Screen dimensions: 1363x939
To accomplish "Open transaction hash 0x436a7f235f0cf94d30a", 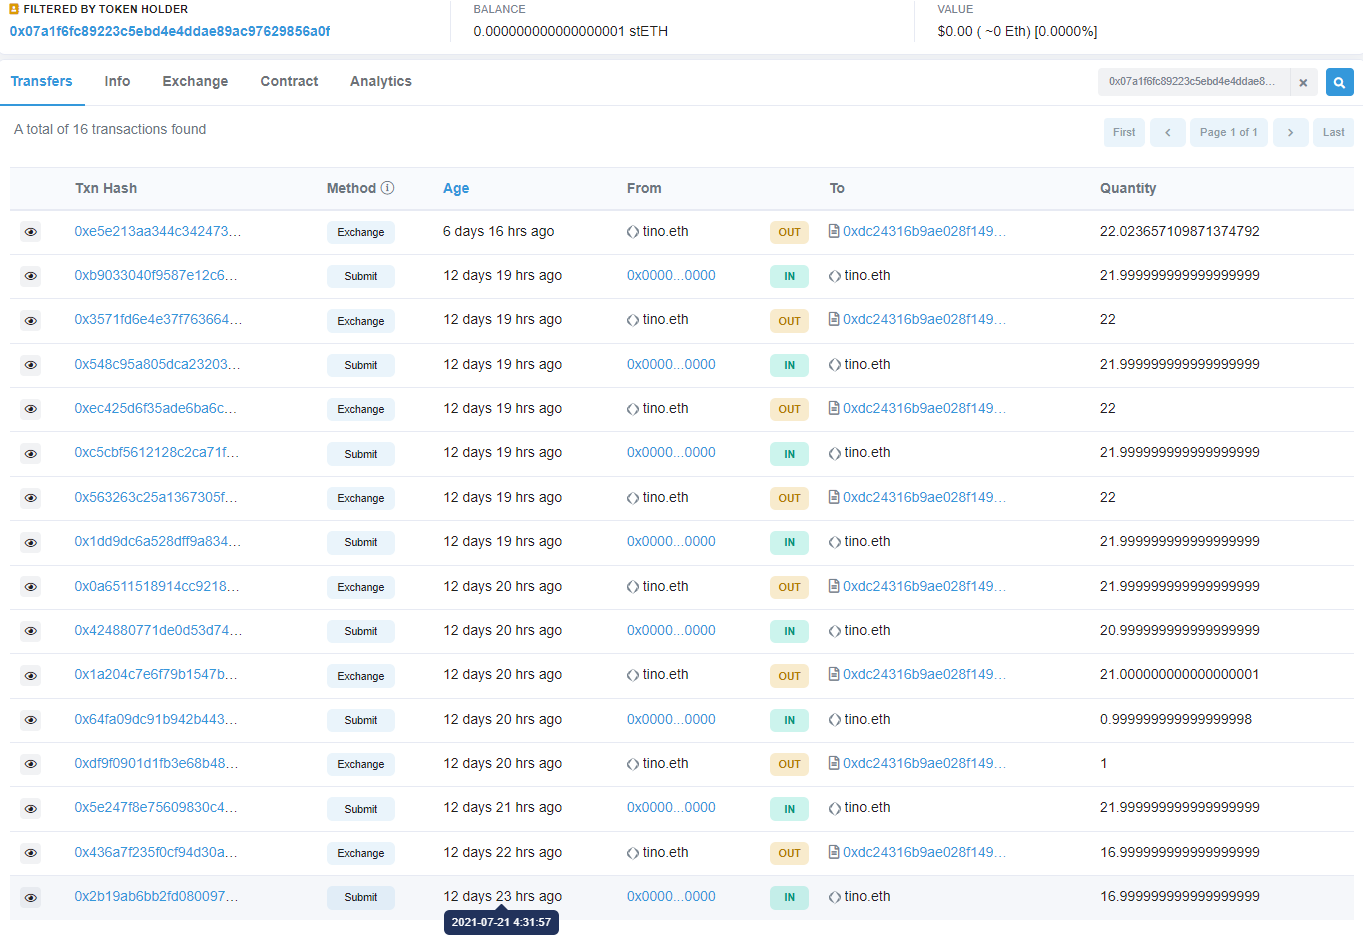I will pos(156,852).
